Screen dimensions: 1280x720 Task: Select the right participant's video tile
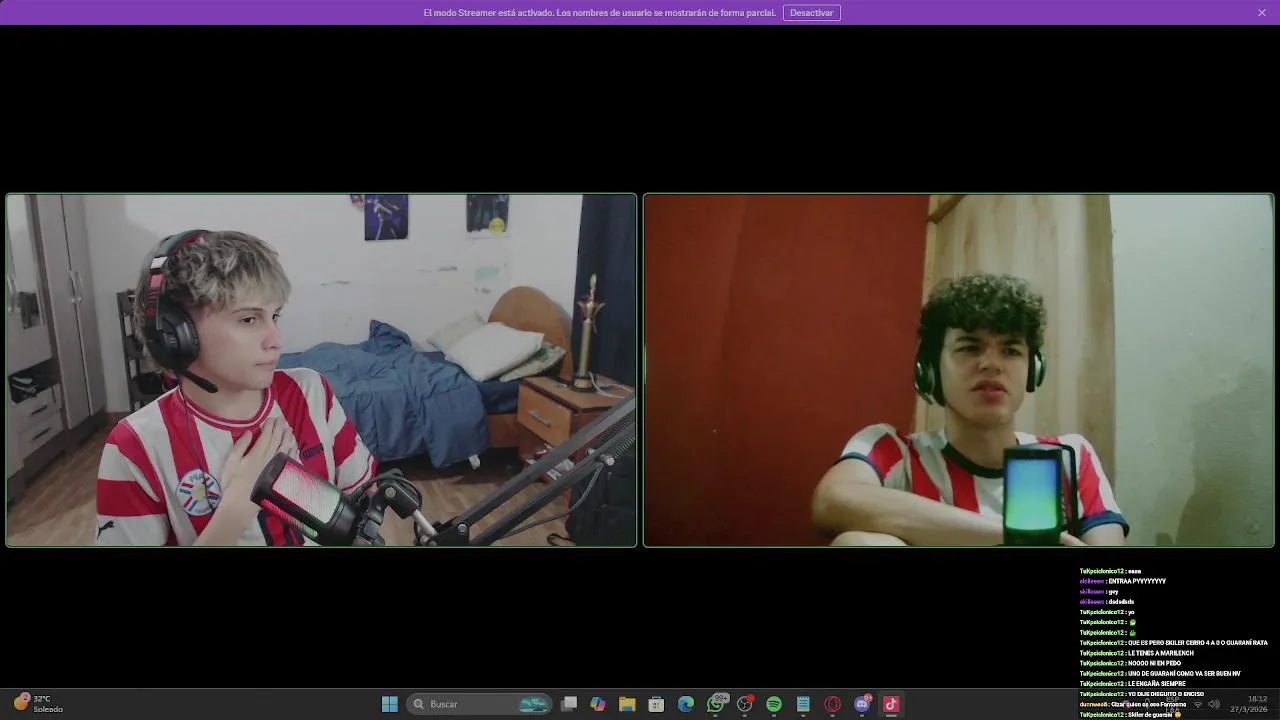click(959, 370)
